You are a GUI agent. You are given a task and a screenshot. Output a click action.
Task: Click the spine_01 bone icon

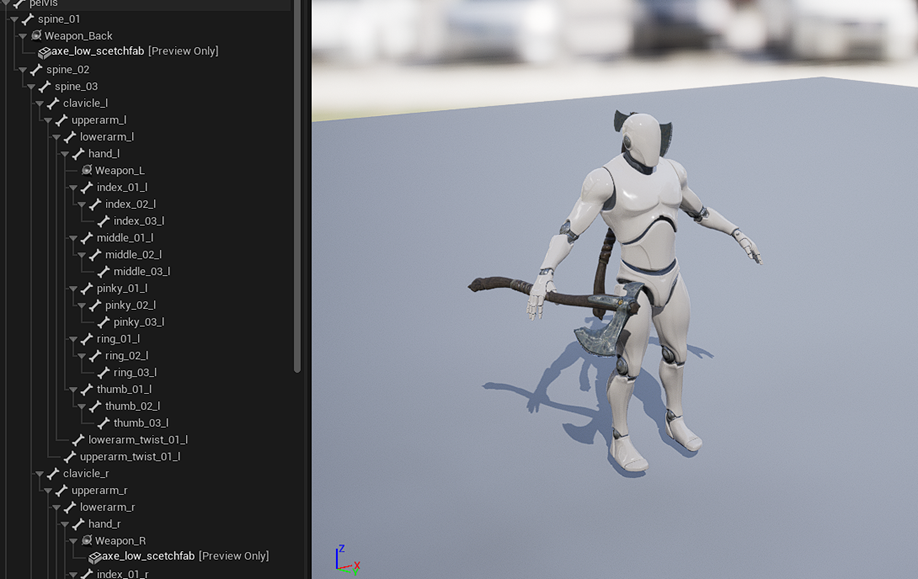pos(28,19)
